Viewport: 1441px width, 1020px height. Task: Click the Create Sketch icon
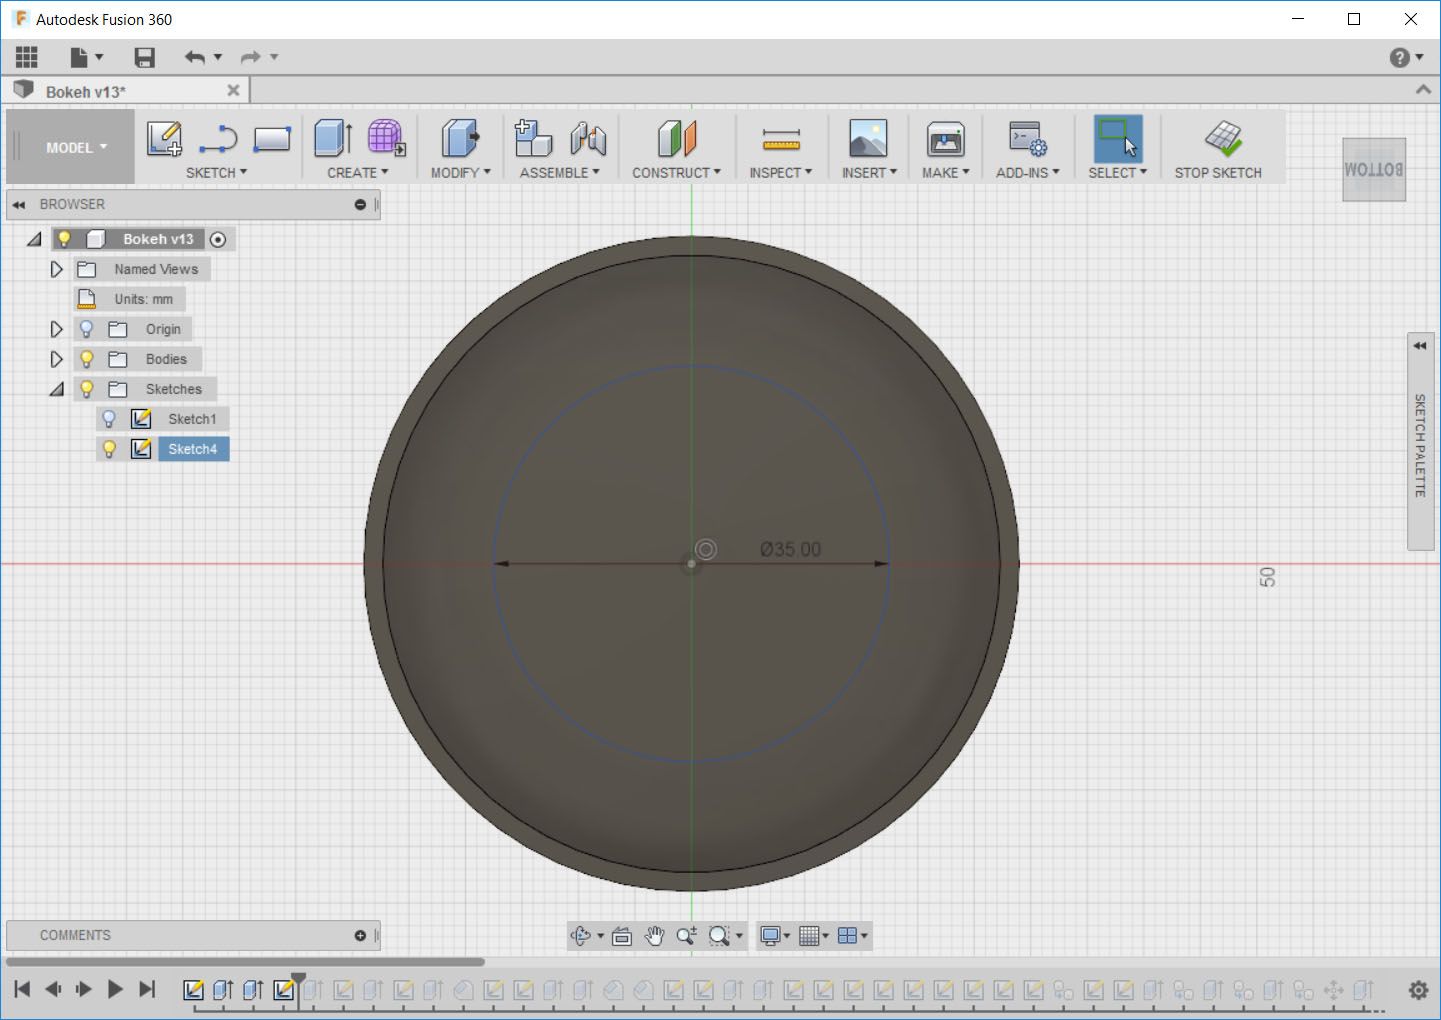(x=164, y=139)
